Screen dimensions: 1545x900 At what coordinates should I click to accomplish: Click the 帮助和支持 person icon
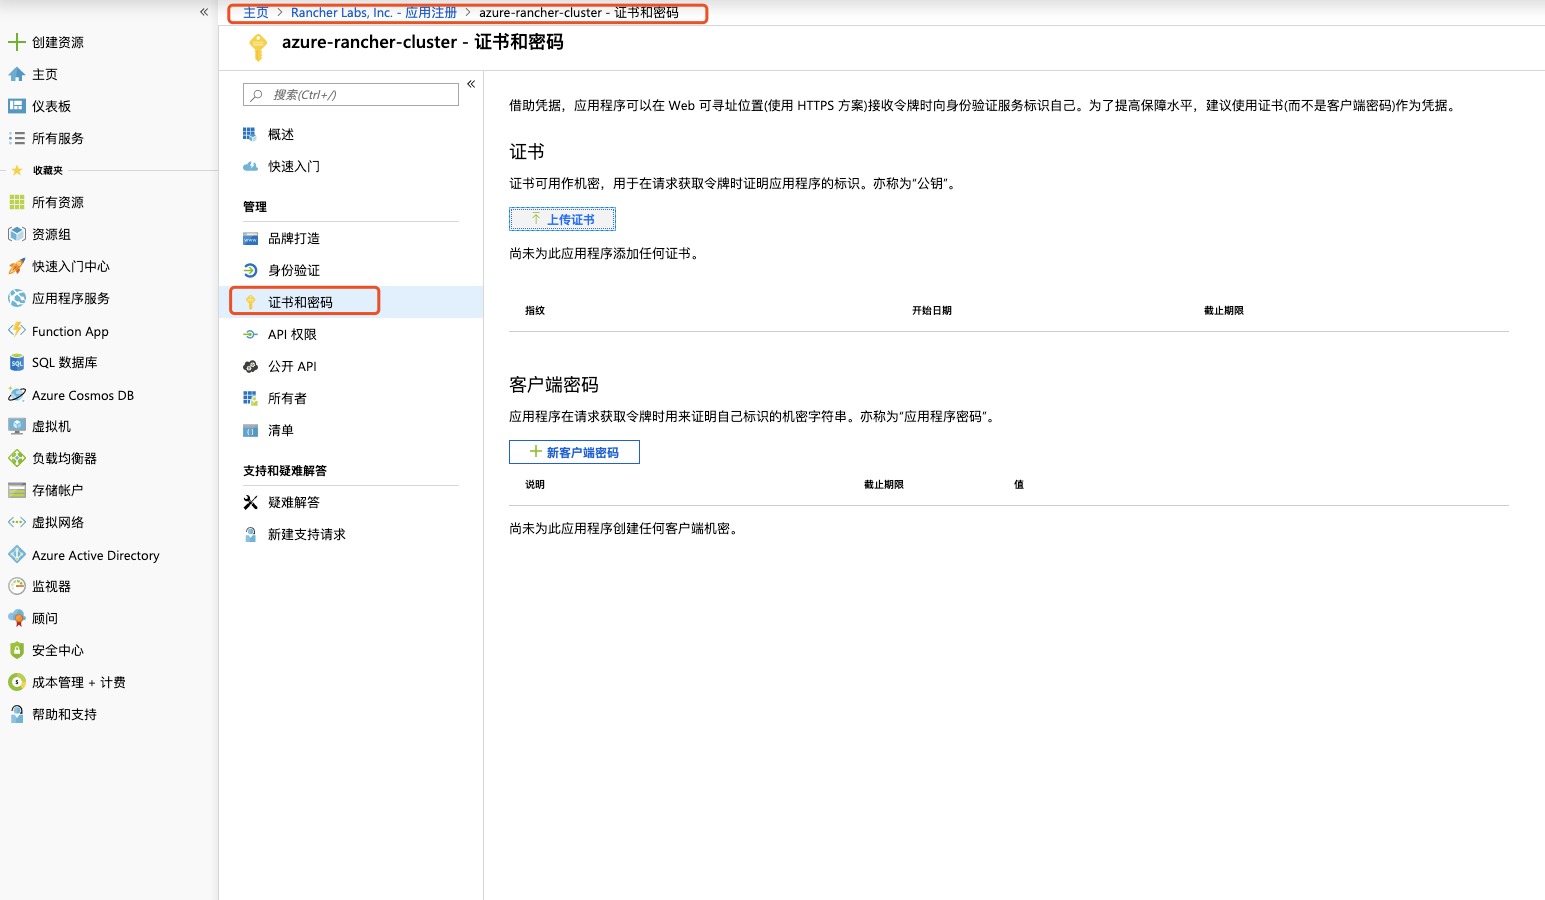click(16, 714)
